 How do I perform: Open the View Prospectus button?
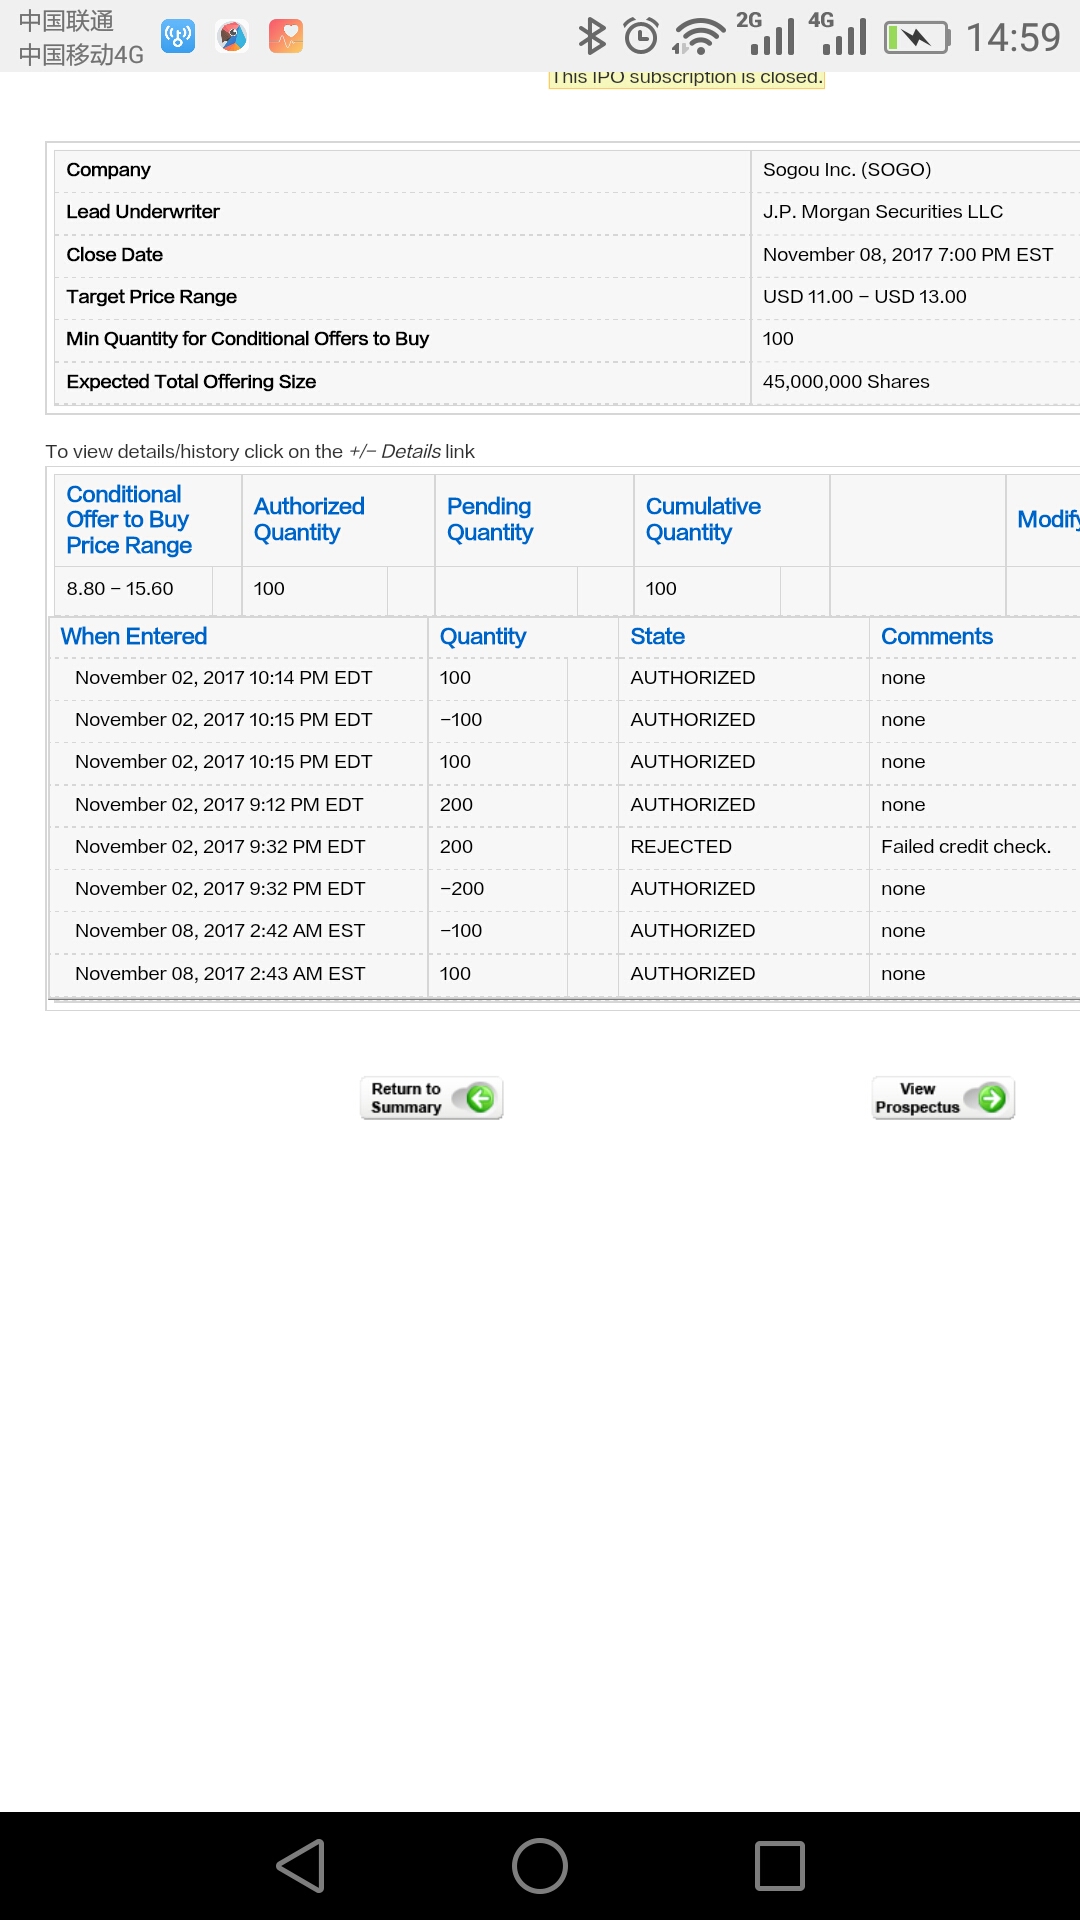pyautogui.click(x=943, y=1098)
